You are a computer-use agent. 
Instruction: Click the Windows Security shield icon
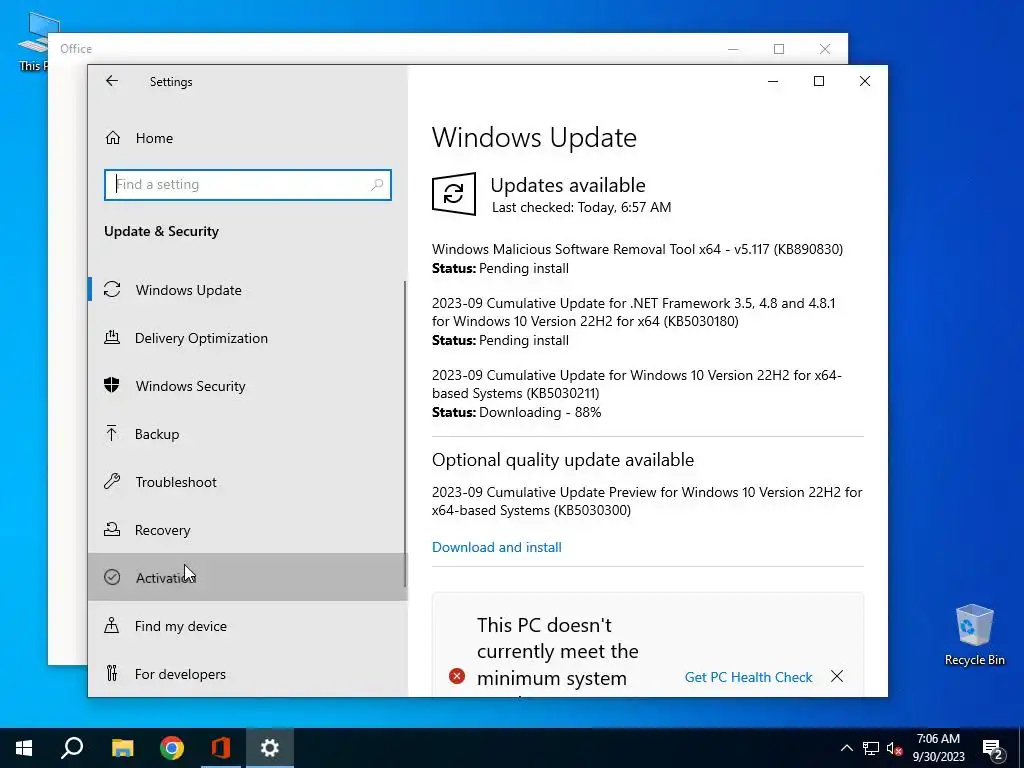click(112, 385)
